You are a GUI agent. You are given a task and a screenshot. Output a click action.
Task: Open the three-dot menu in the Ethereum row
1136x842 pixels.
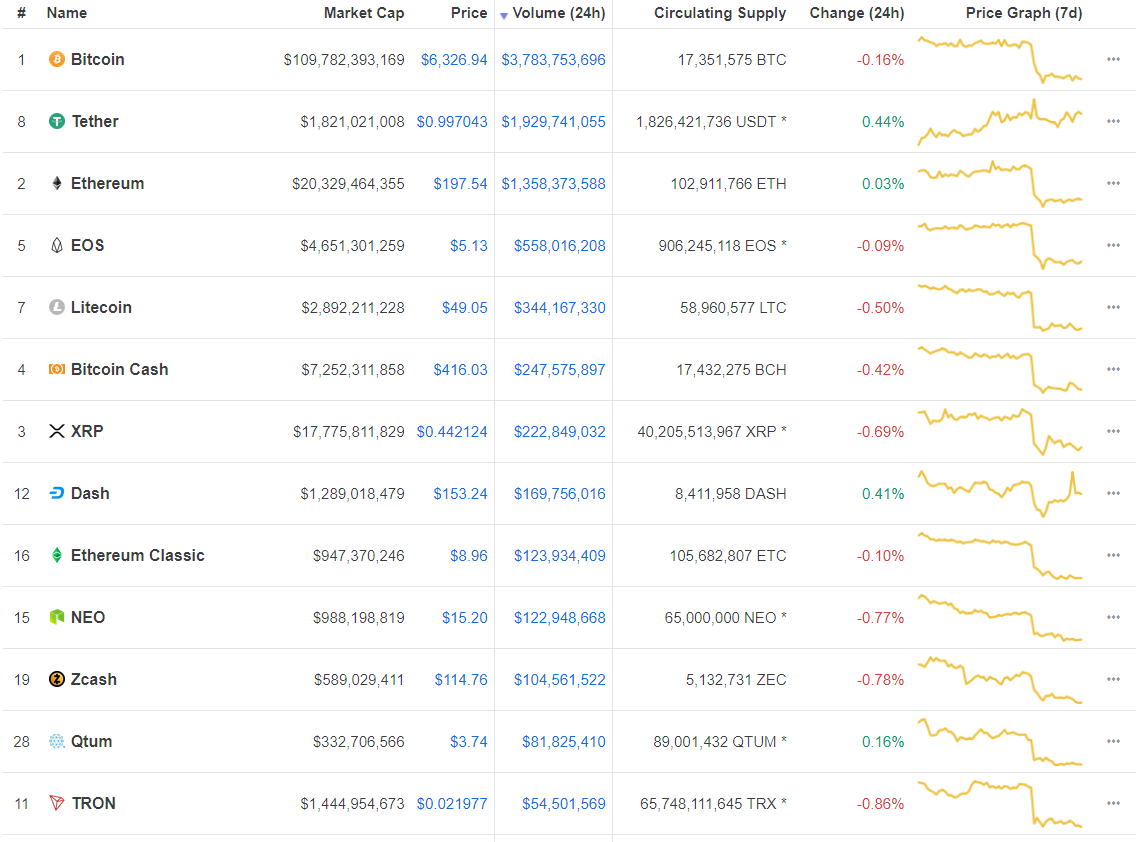(x=1113, y=184)
